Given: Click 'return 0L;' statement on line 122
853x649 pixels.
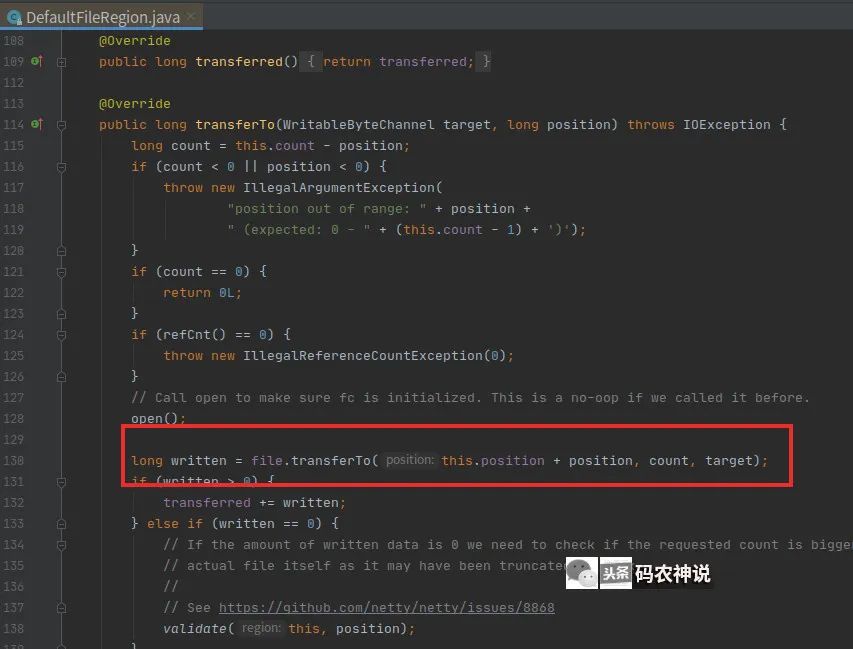Looking at the screenshot, I should point(202,293).
